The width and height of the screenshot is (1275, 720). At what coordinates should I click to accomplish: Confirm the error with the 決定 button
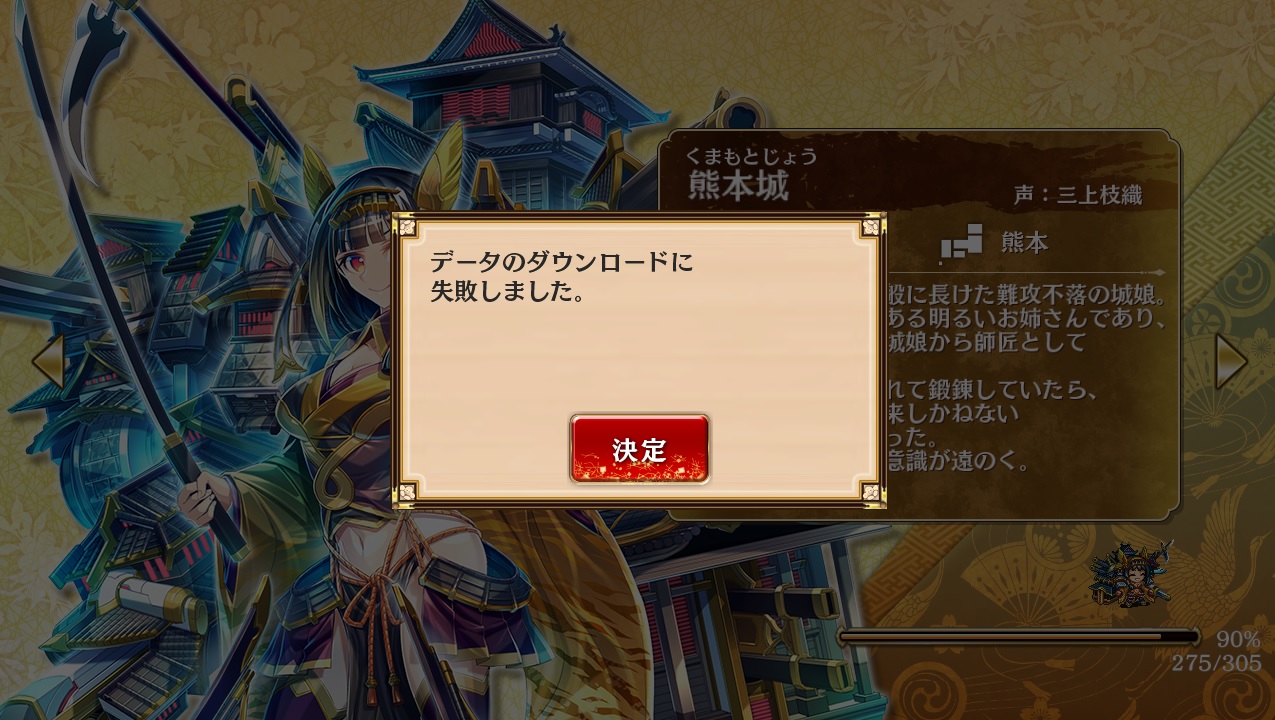point(640,449)
